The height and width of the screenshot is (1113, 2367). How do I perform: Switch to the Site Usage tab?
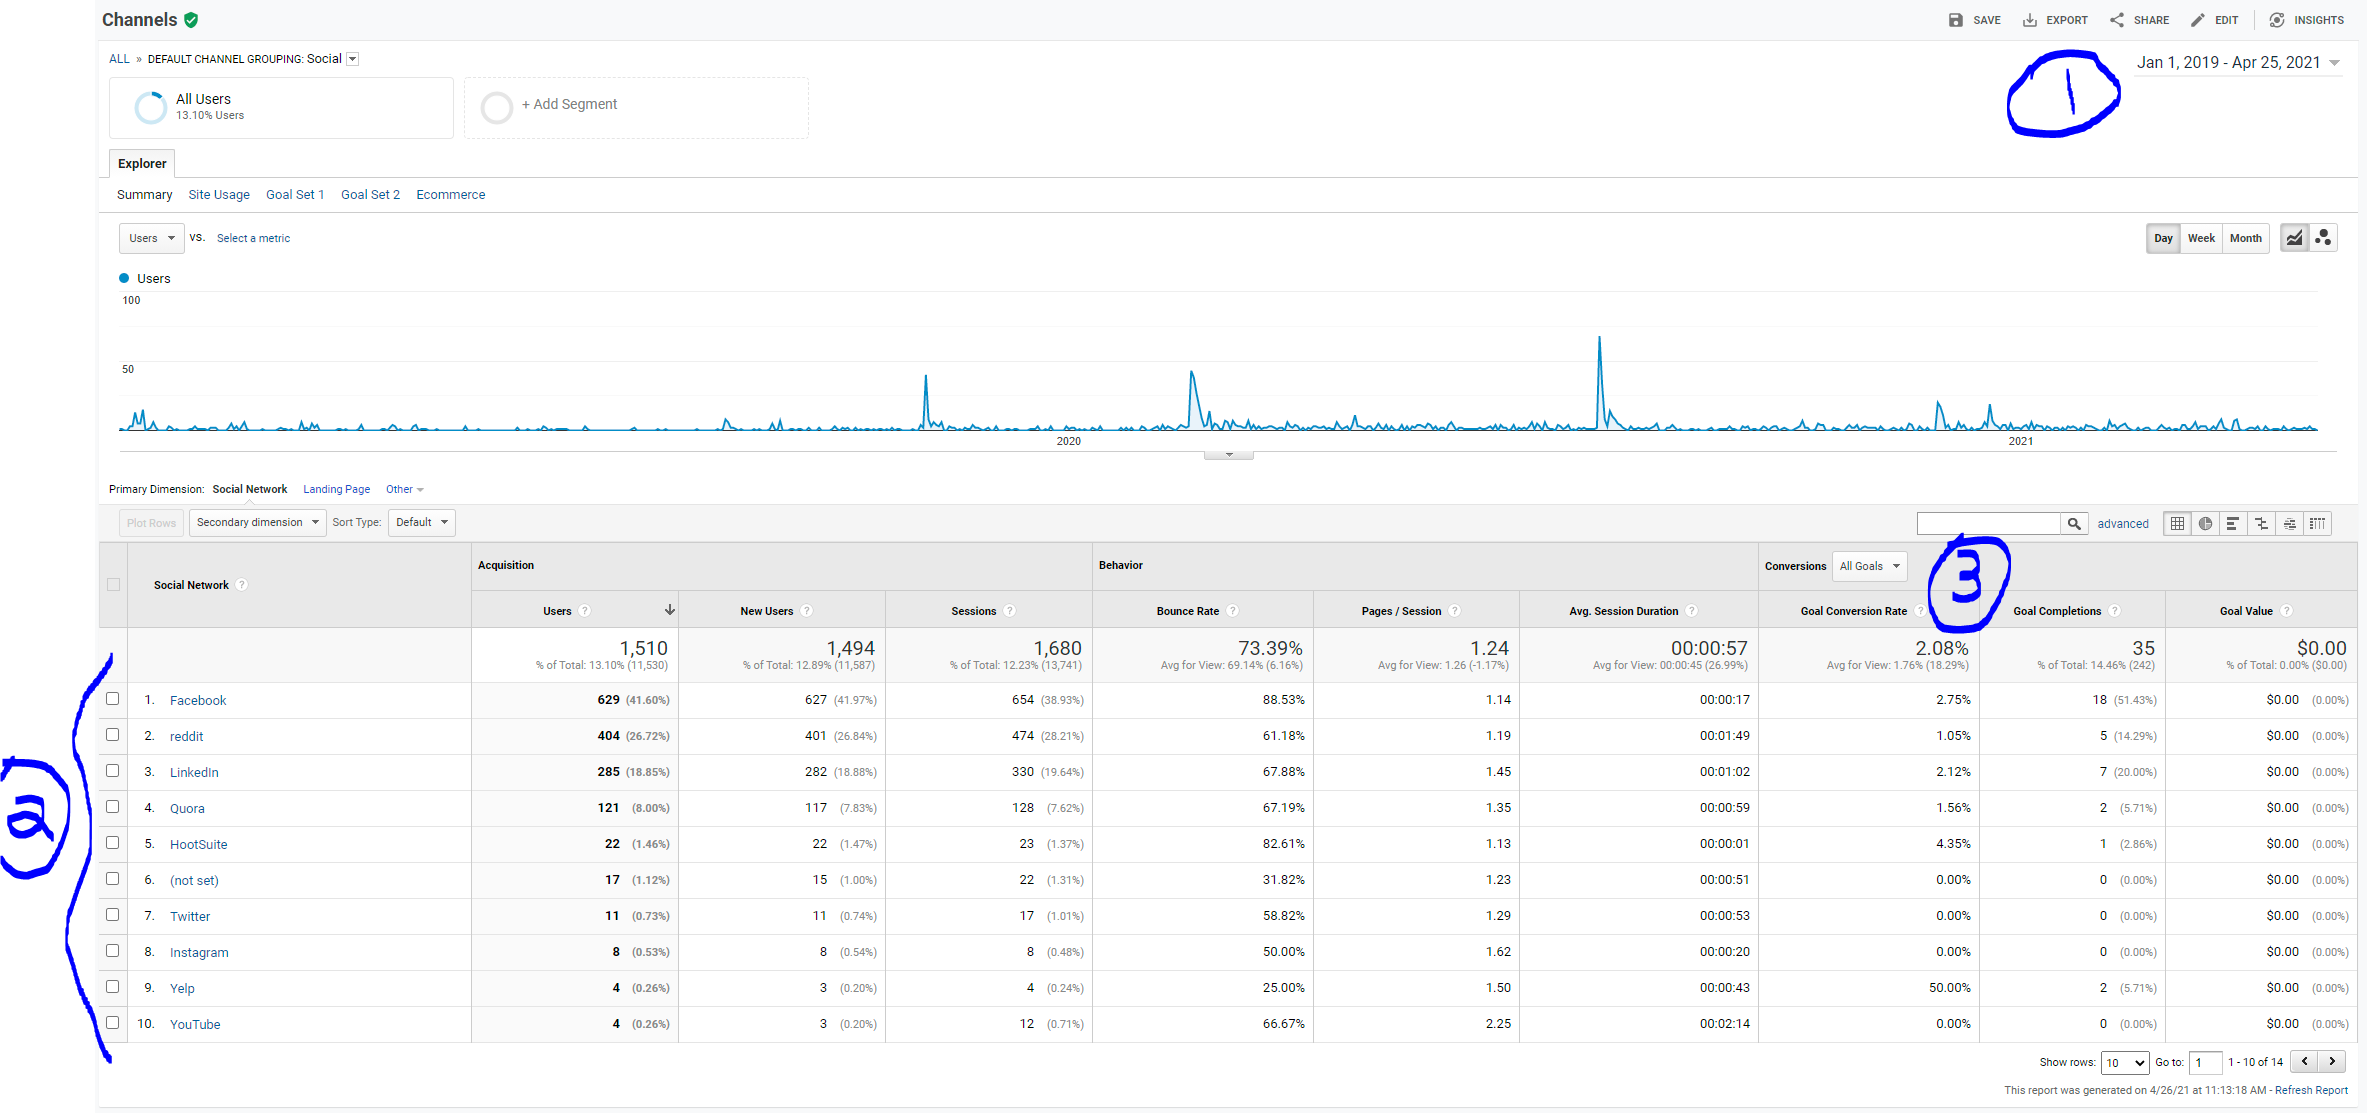point(219,195)
